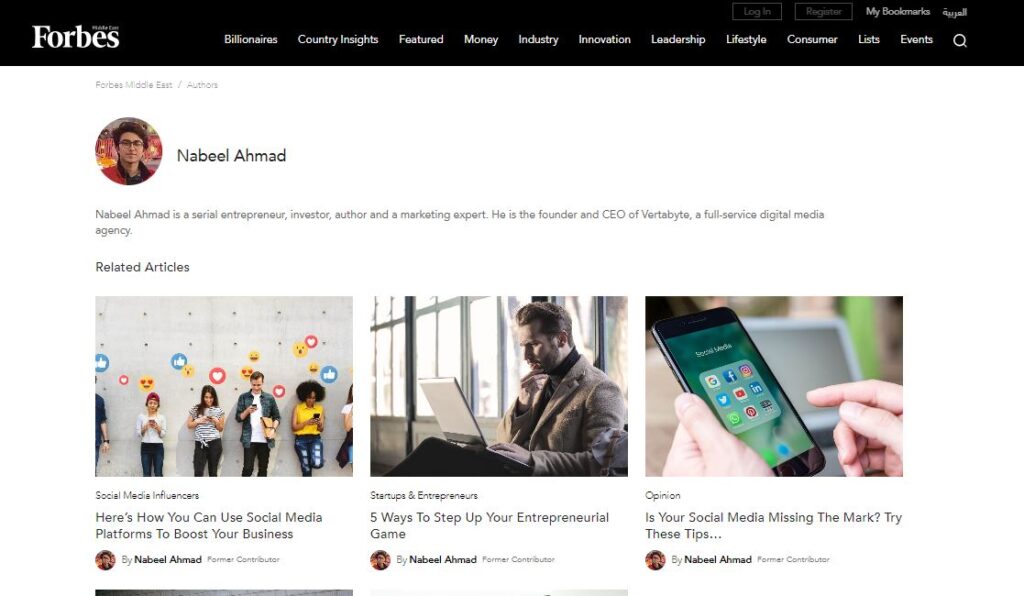Open My Bookmarks link
The width and height of the screenshot is (1024, 596).
click(x=897, y=12)
